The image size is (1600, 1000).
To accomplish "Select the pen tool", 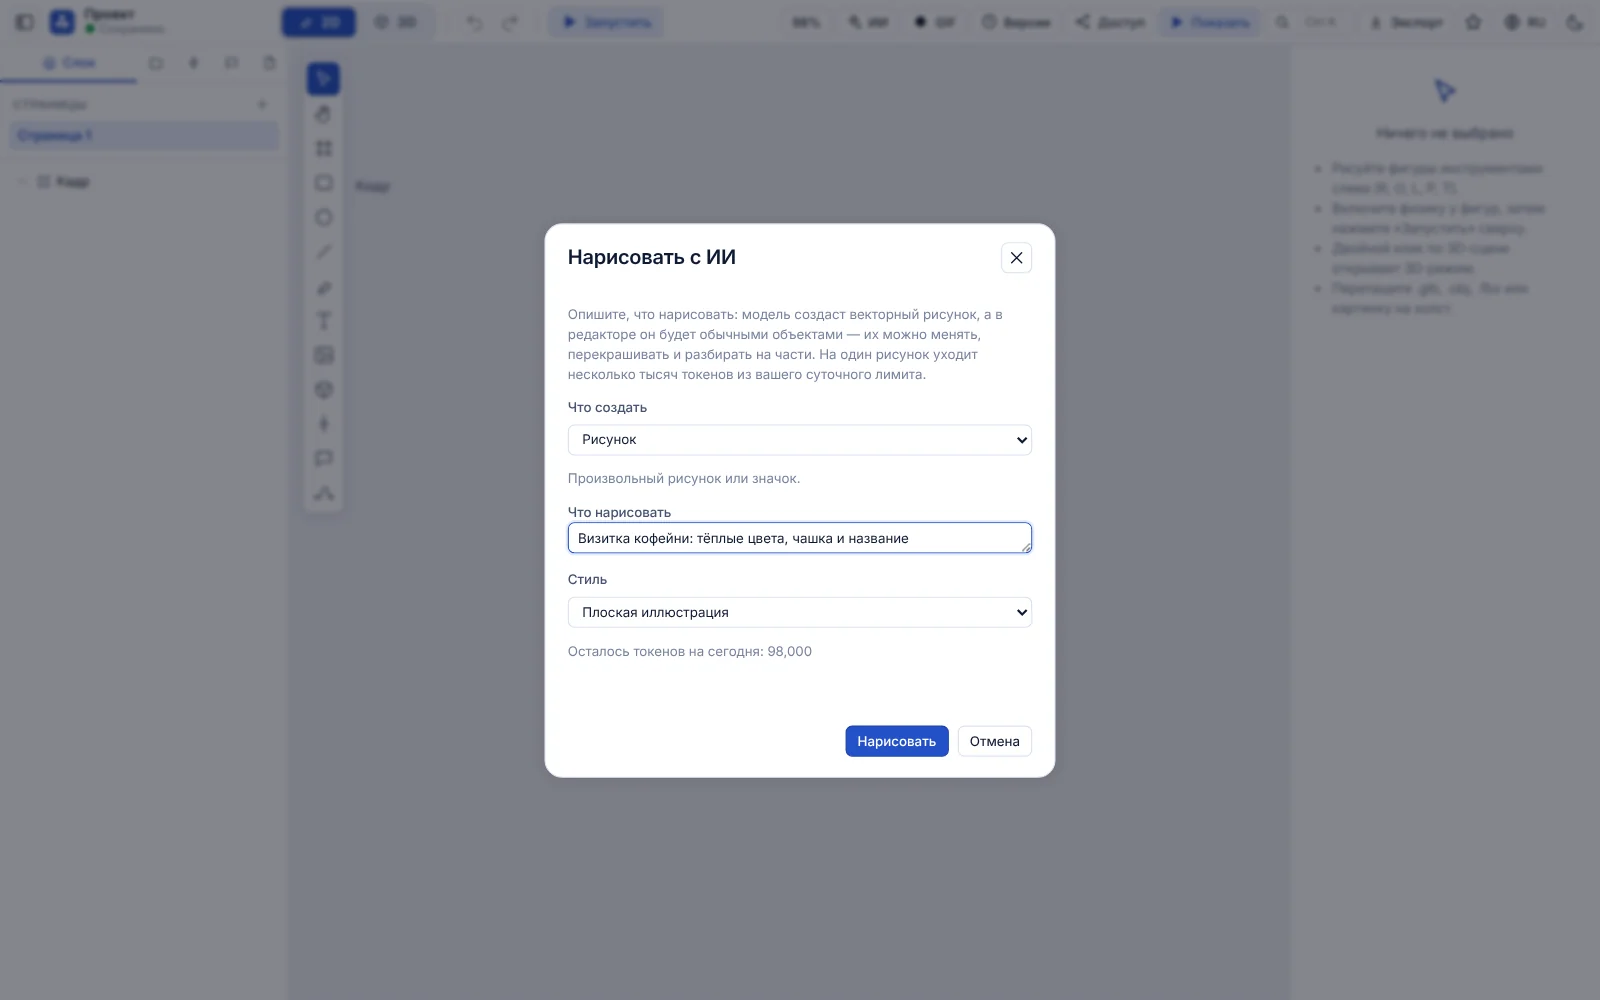I will [323, 287].
